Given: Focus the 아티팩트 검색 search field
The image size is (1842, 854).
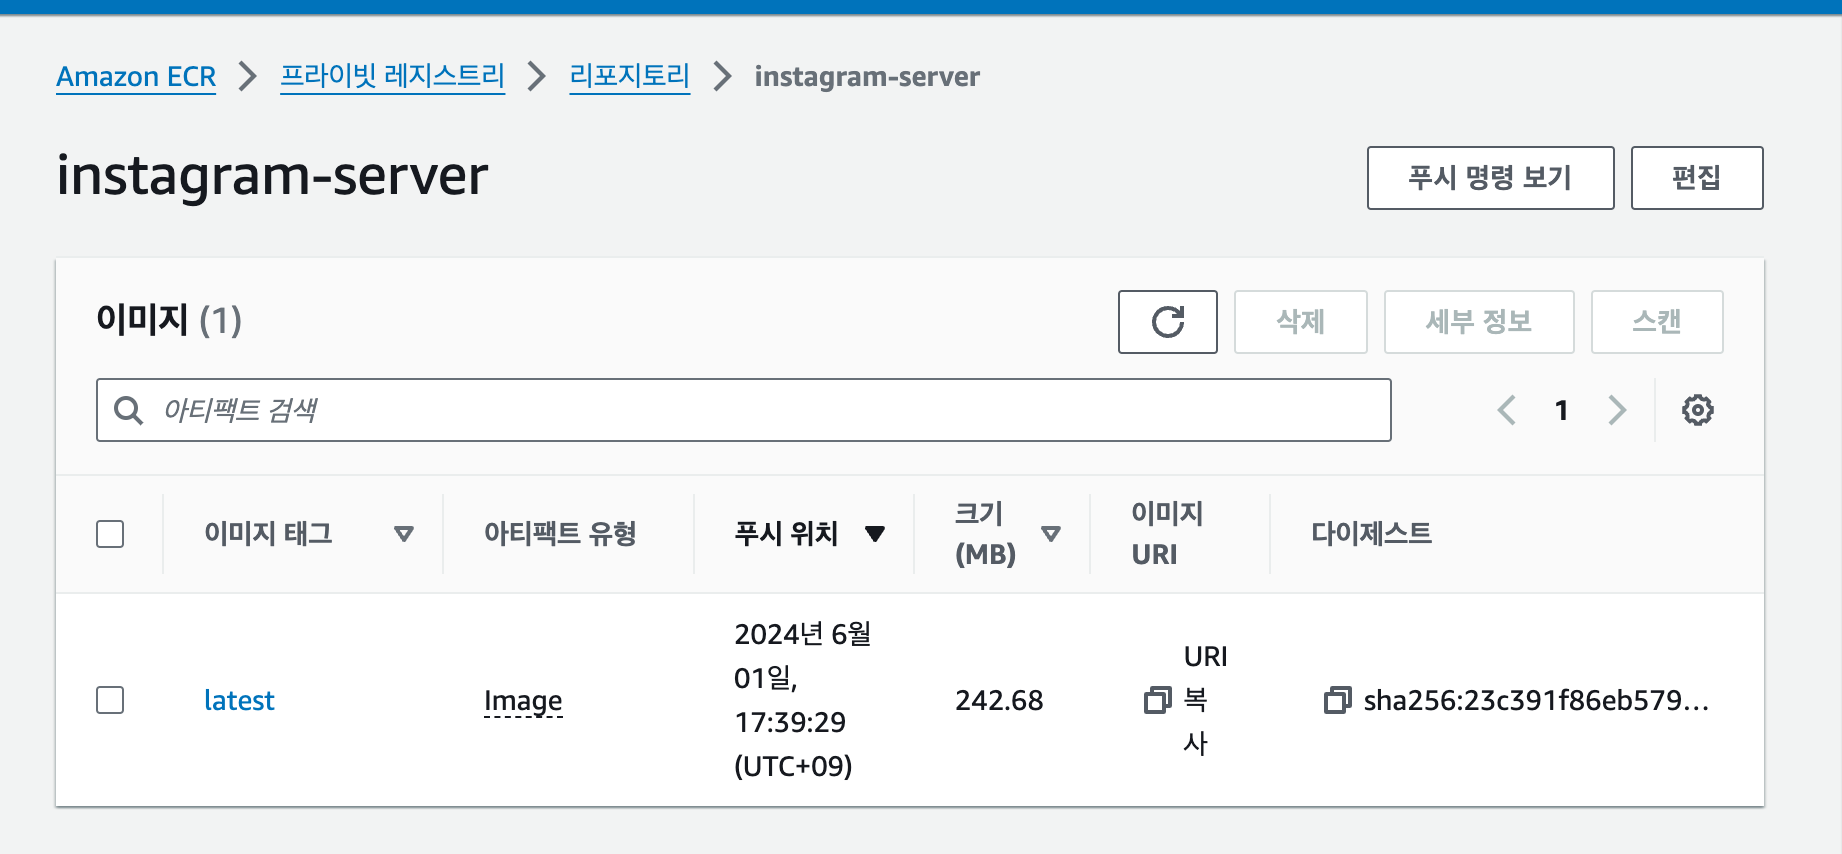Looking at the screenshot, I should 760,410.
